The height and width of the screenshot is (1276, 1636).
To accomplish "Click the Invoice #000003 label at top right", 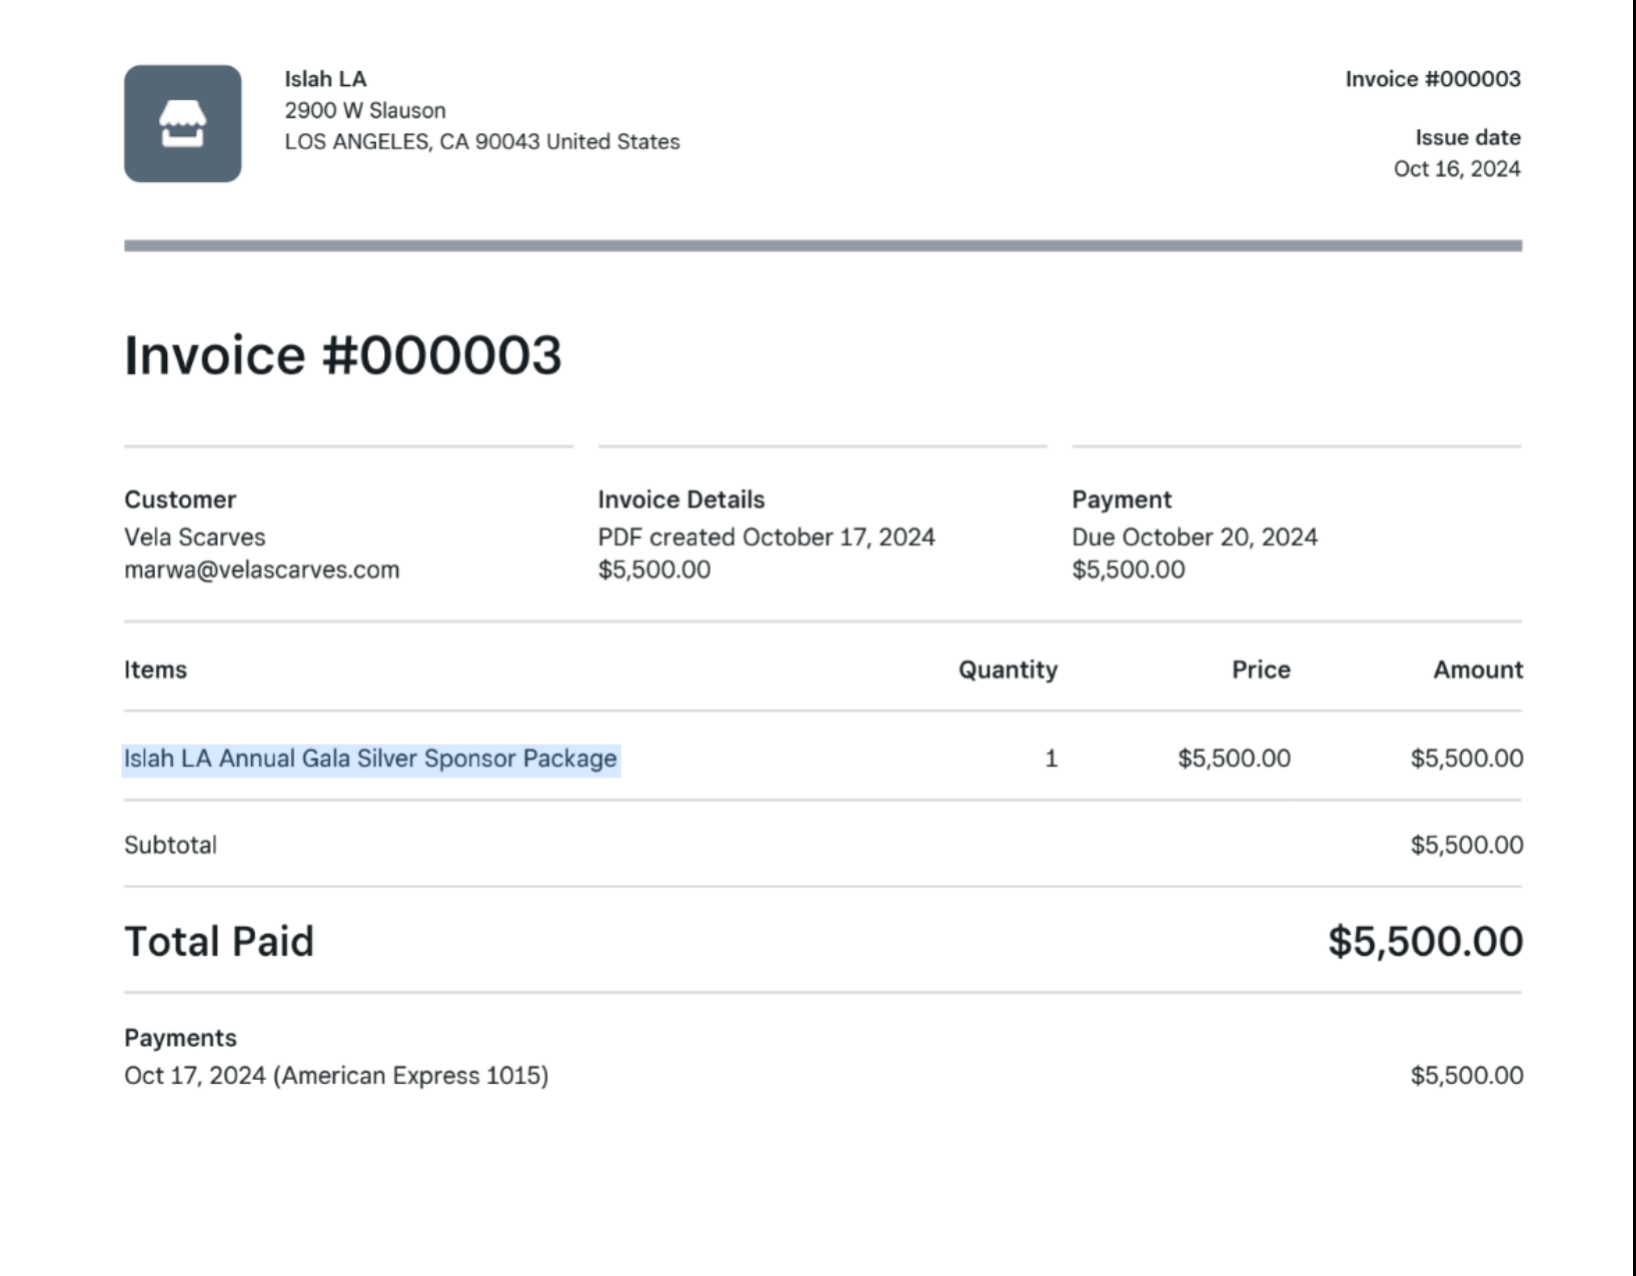I will tap(1432, 79).
